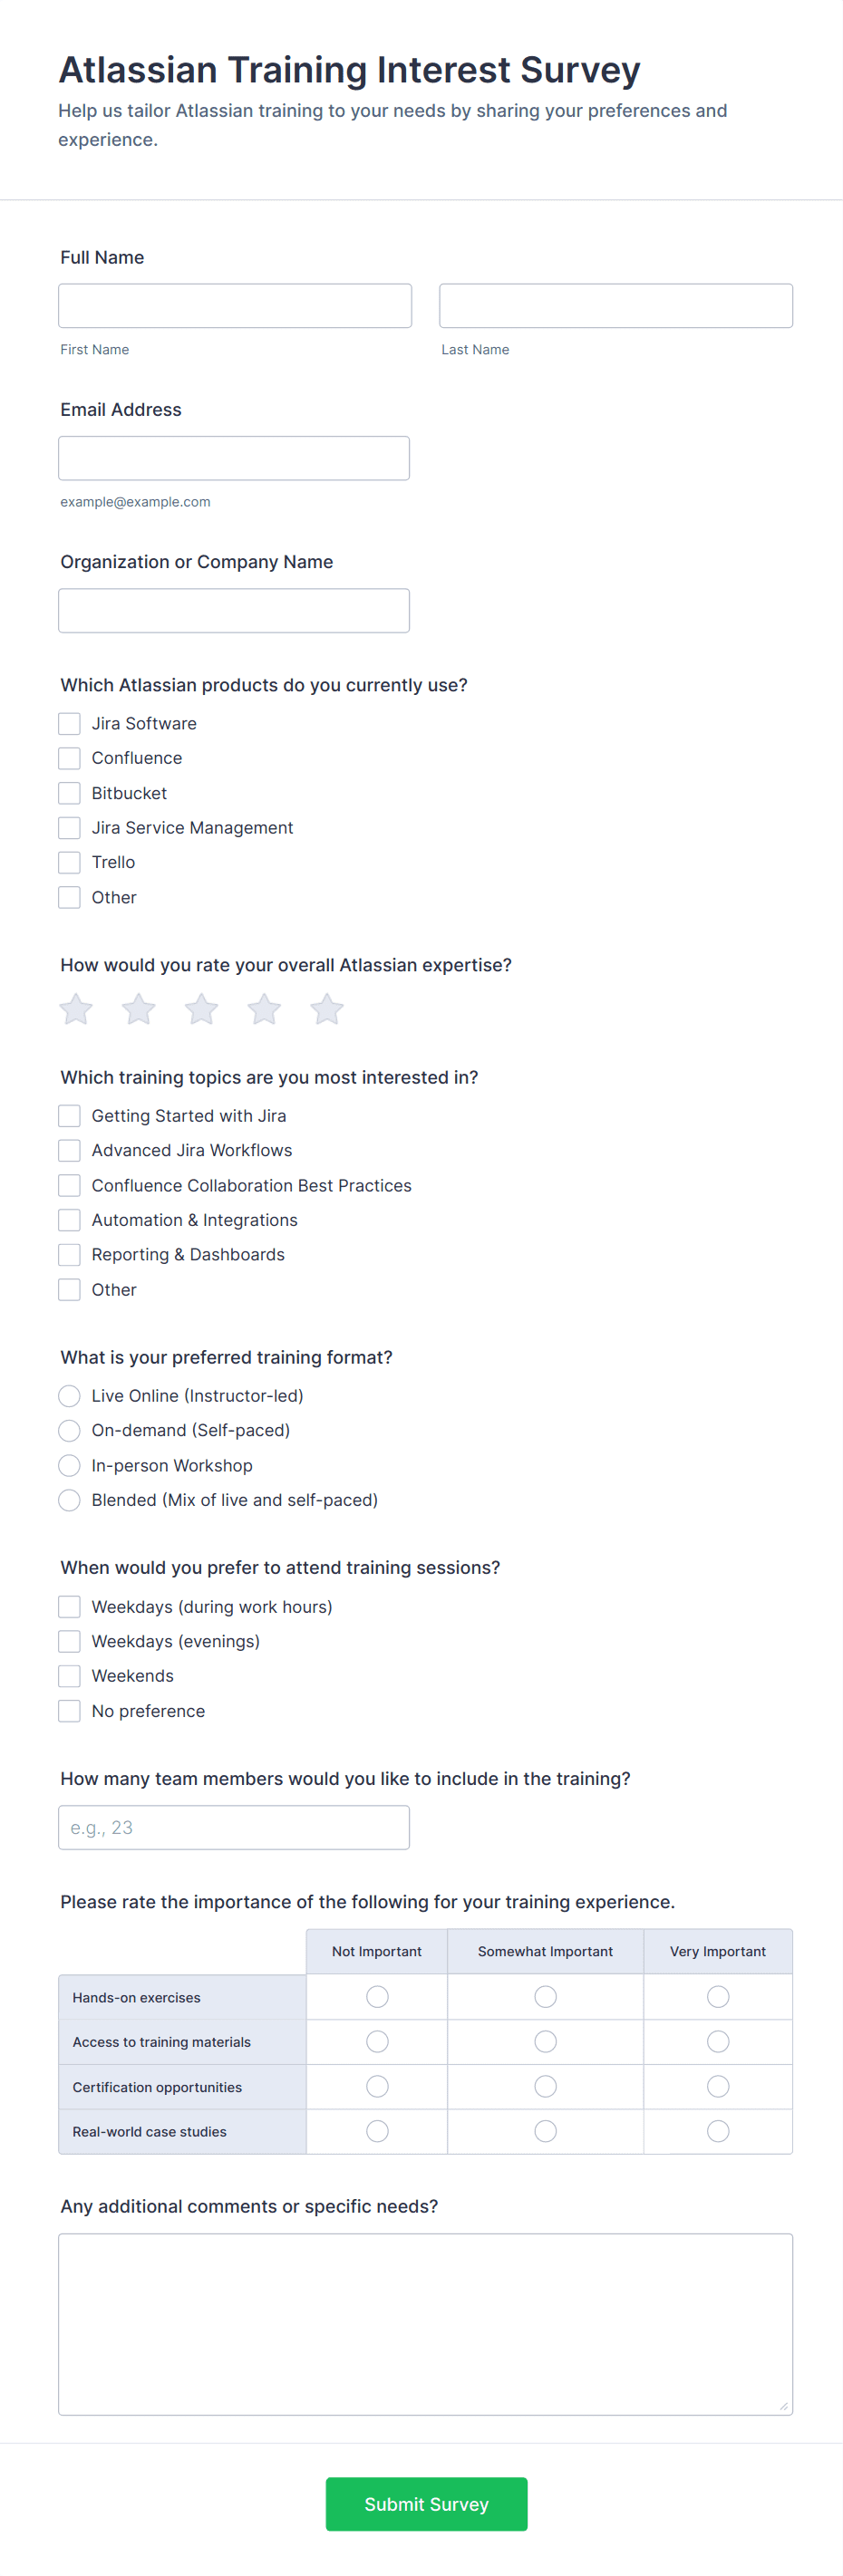
Task: Choose Blended training format option
Action: point(69,1500)
